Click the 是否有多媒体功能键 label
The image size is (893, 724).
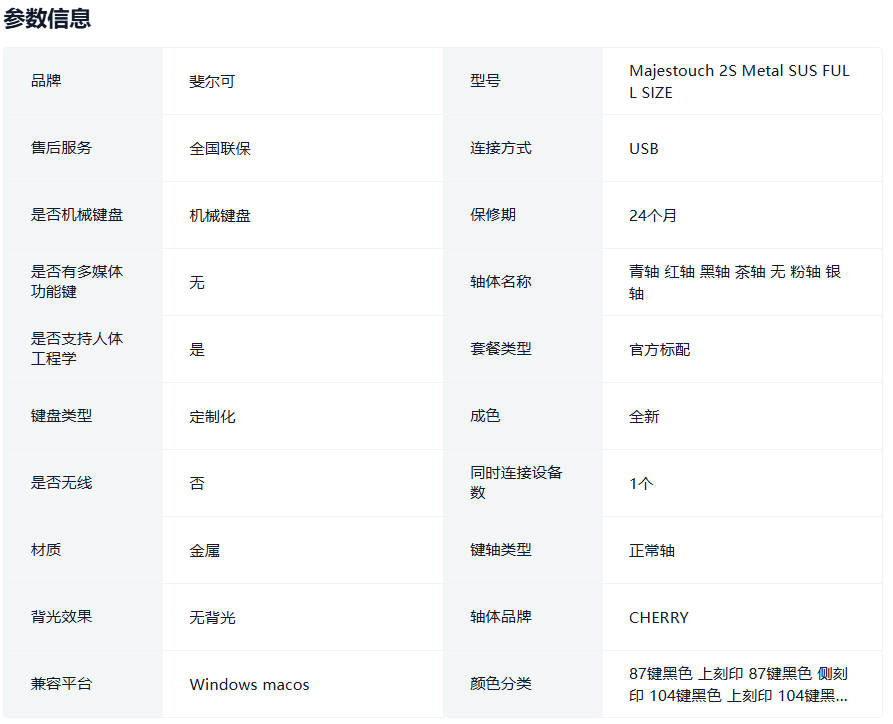pos(77,282)
